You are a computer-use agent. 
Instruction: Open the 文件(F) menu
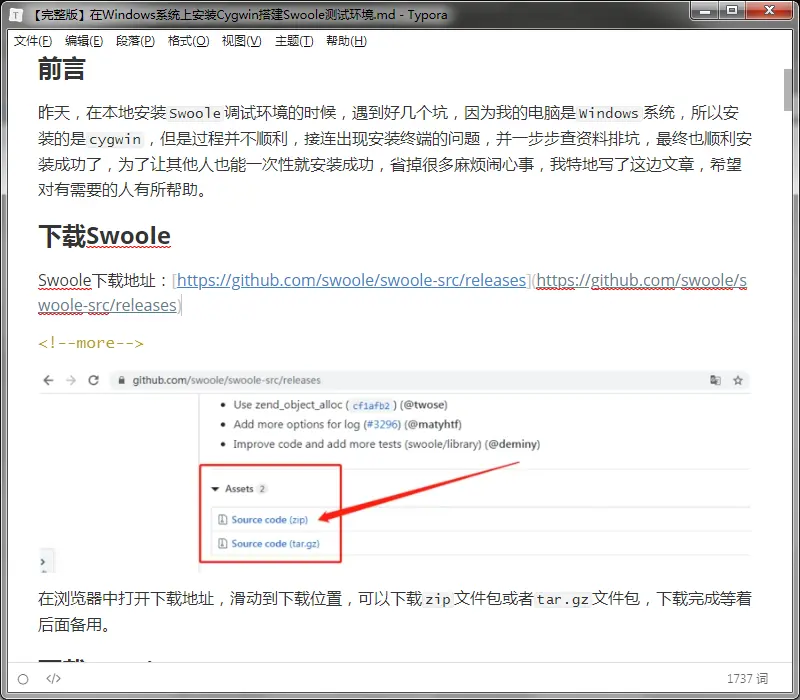[x=33, y=41]
